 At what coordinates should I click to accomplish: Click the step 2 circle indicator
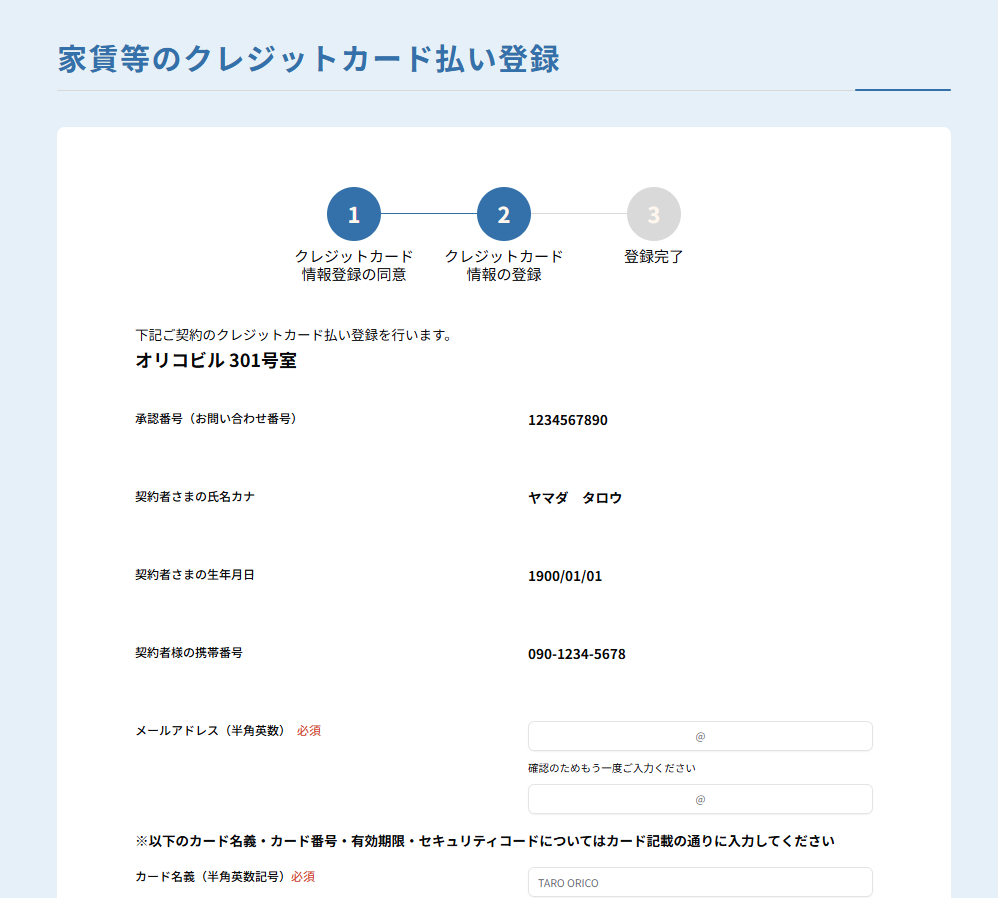(504, 214)
